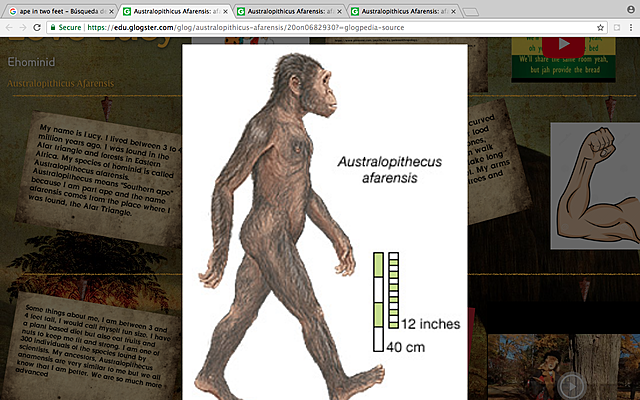Open the Chrome profile avatar icon

pyautogui.click(x=631, y=9)
